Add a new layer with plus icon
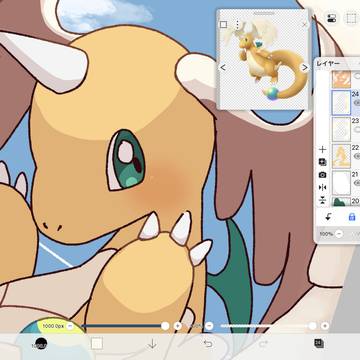The width and height of the screenshot is (360, 360). [322, 150]
